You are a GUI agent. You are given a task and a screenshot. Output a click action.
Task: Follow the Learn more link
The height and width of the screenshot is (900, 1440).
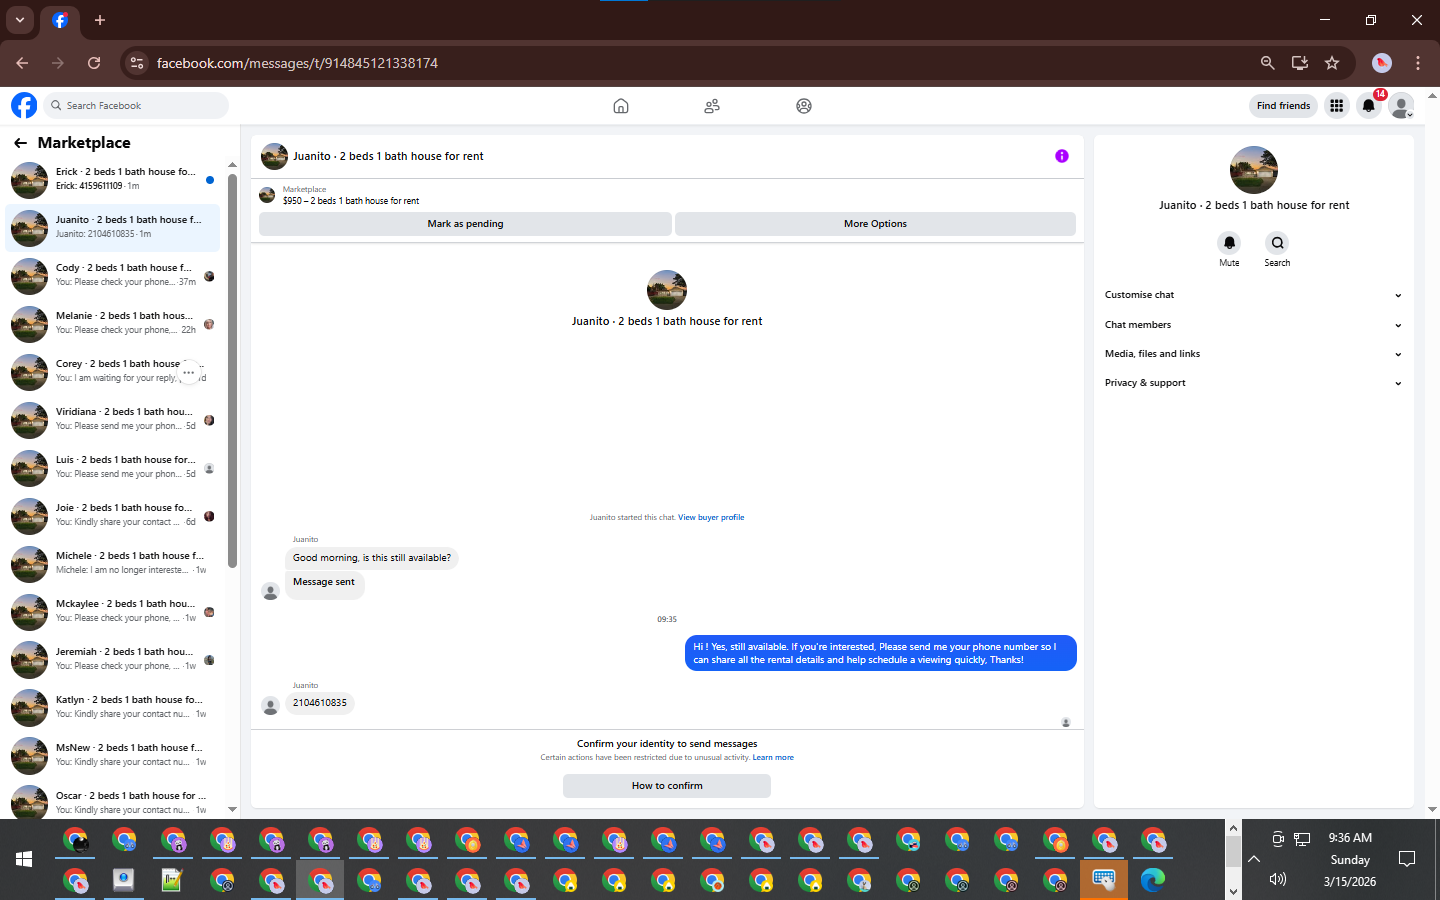773,757
